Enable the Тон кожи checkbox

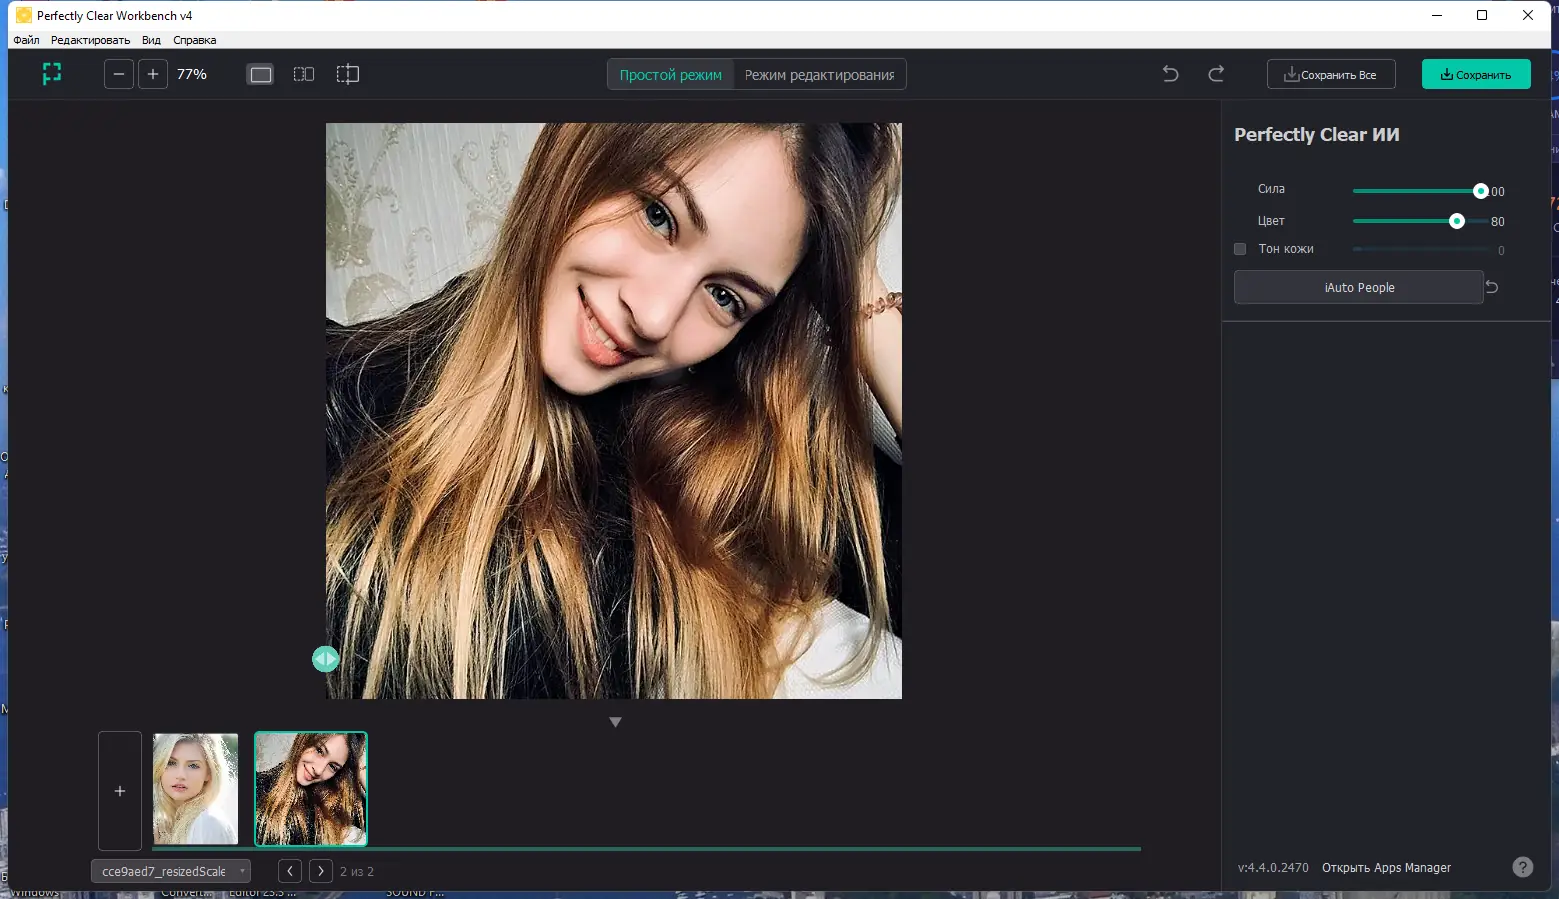(1240, 249)
